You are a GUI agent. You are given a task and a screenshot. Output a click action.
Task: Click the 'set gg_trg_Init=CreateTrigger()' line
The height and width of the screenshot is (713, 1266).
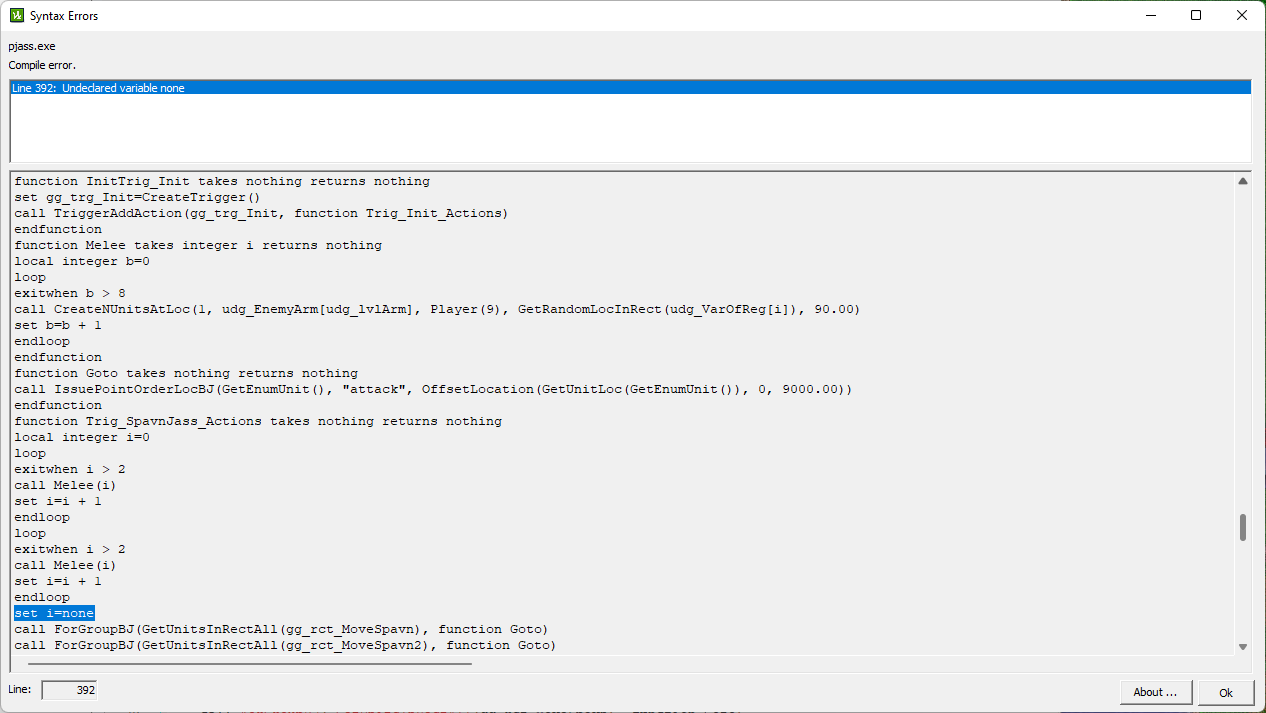[137, 197]
